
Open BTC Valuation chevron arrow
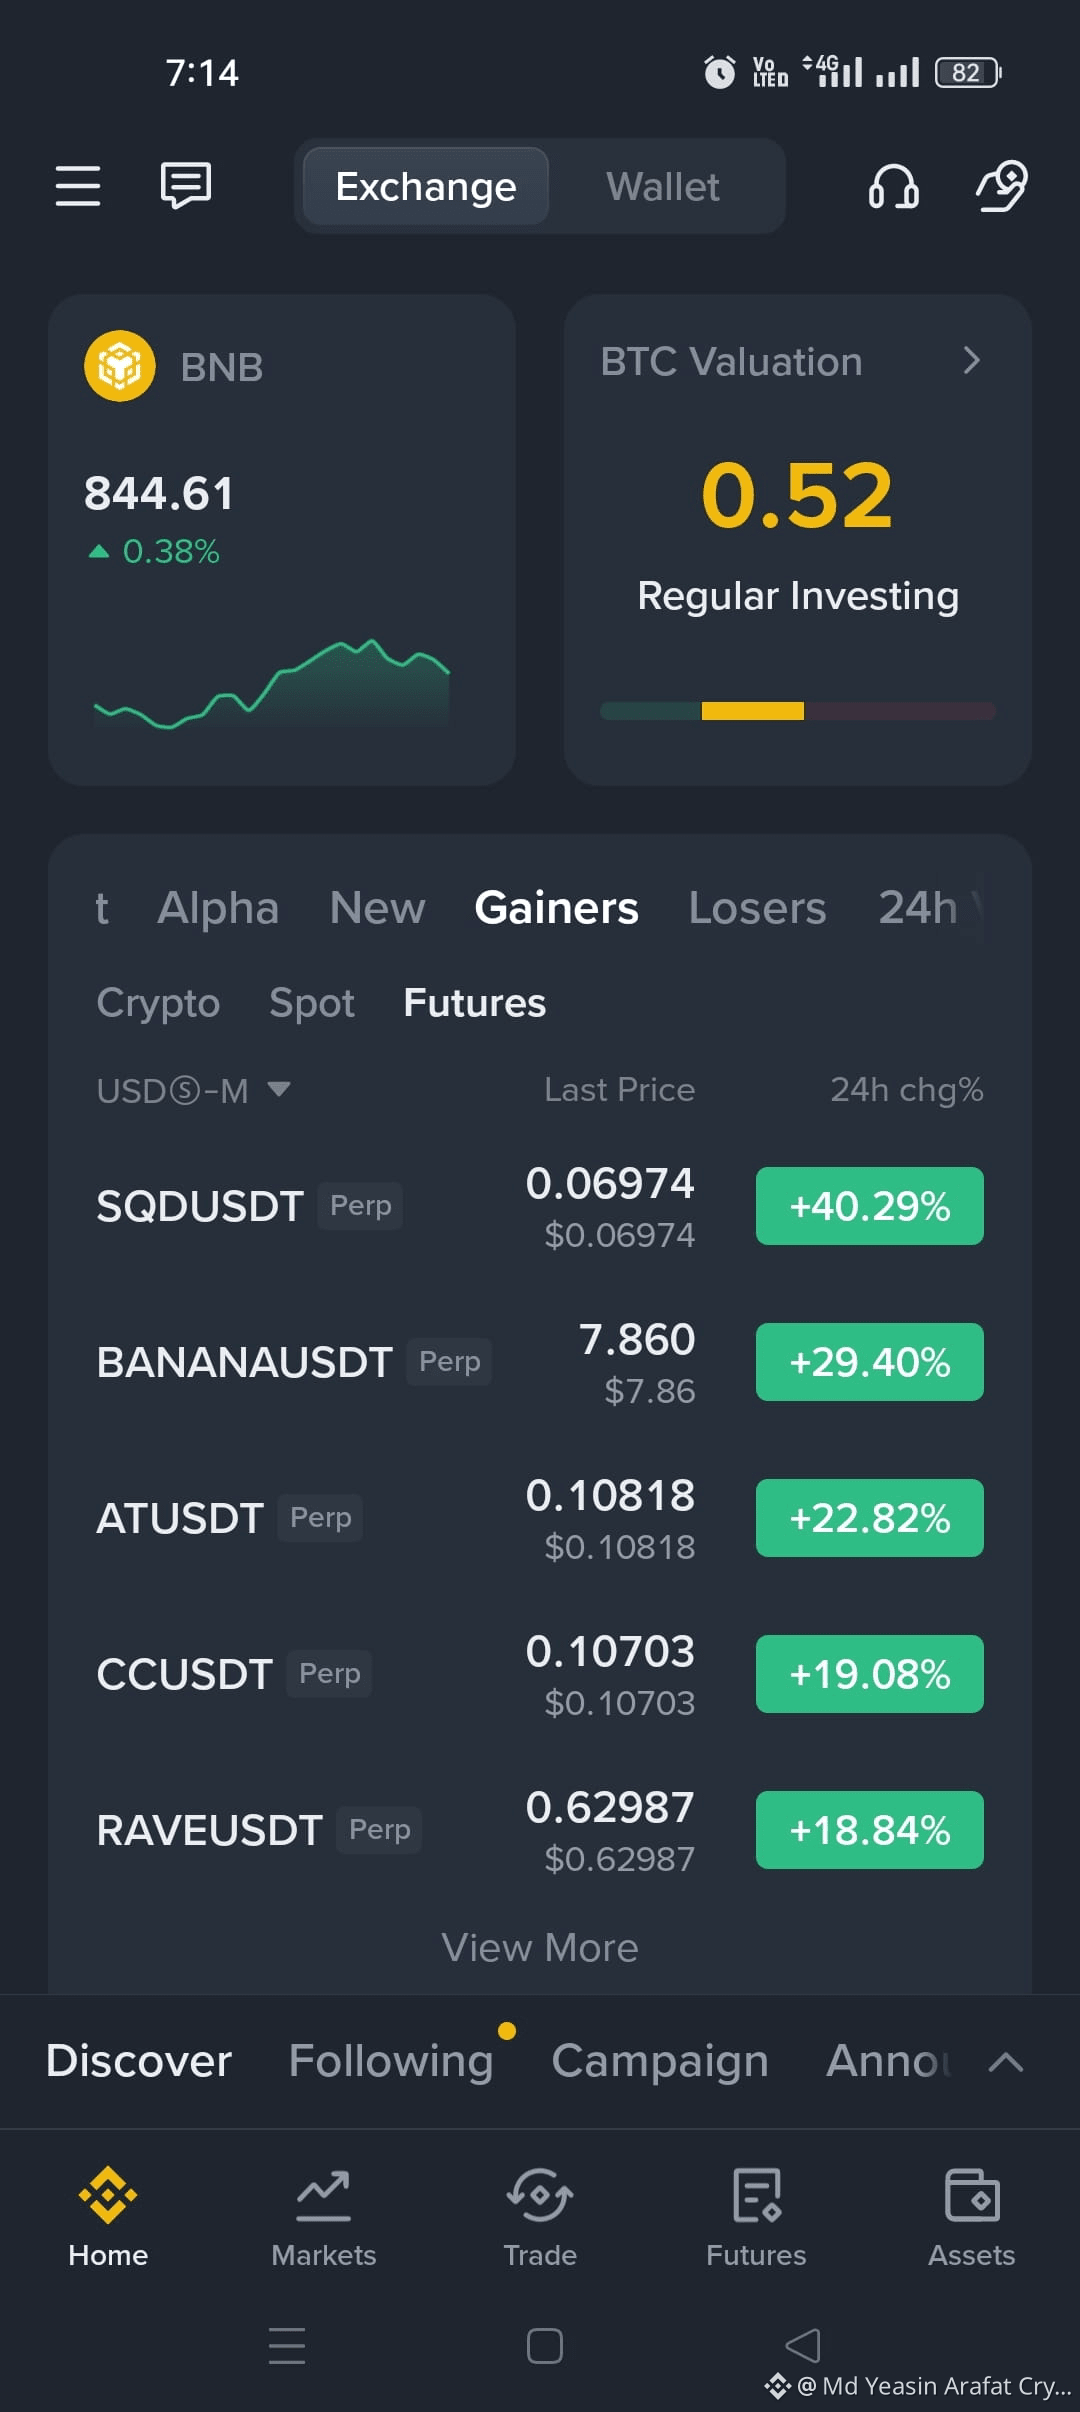[x=971, y=361]
